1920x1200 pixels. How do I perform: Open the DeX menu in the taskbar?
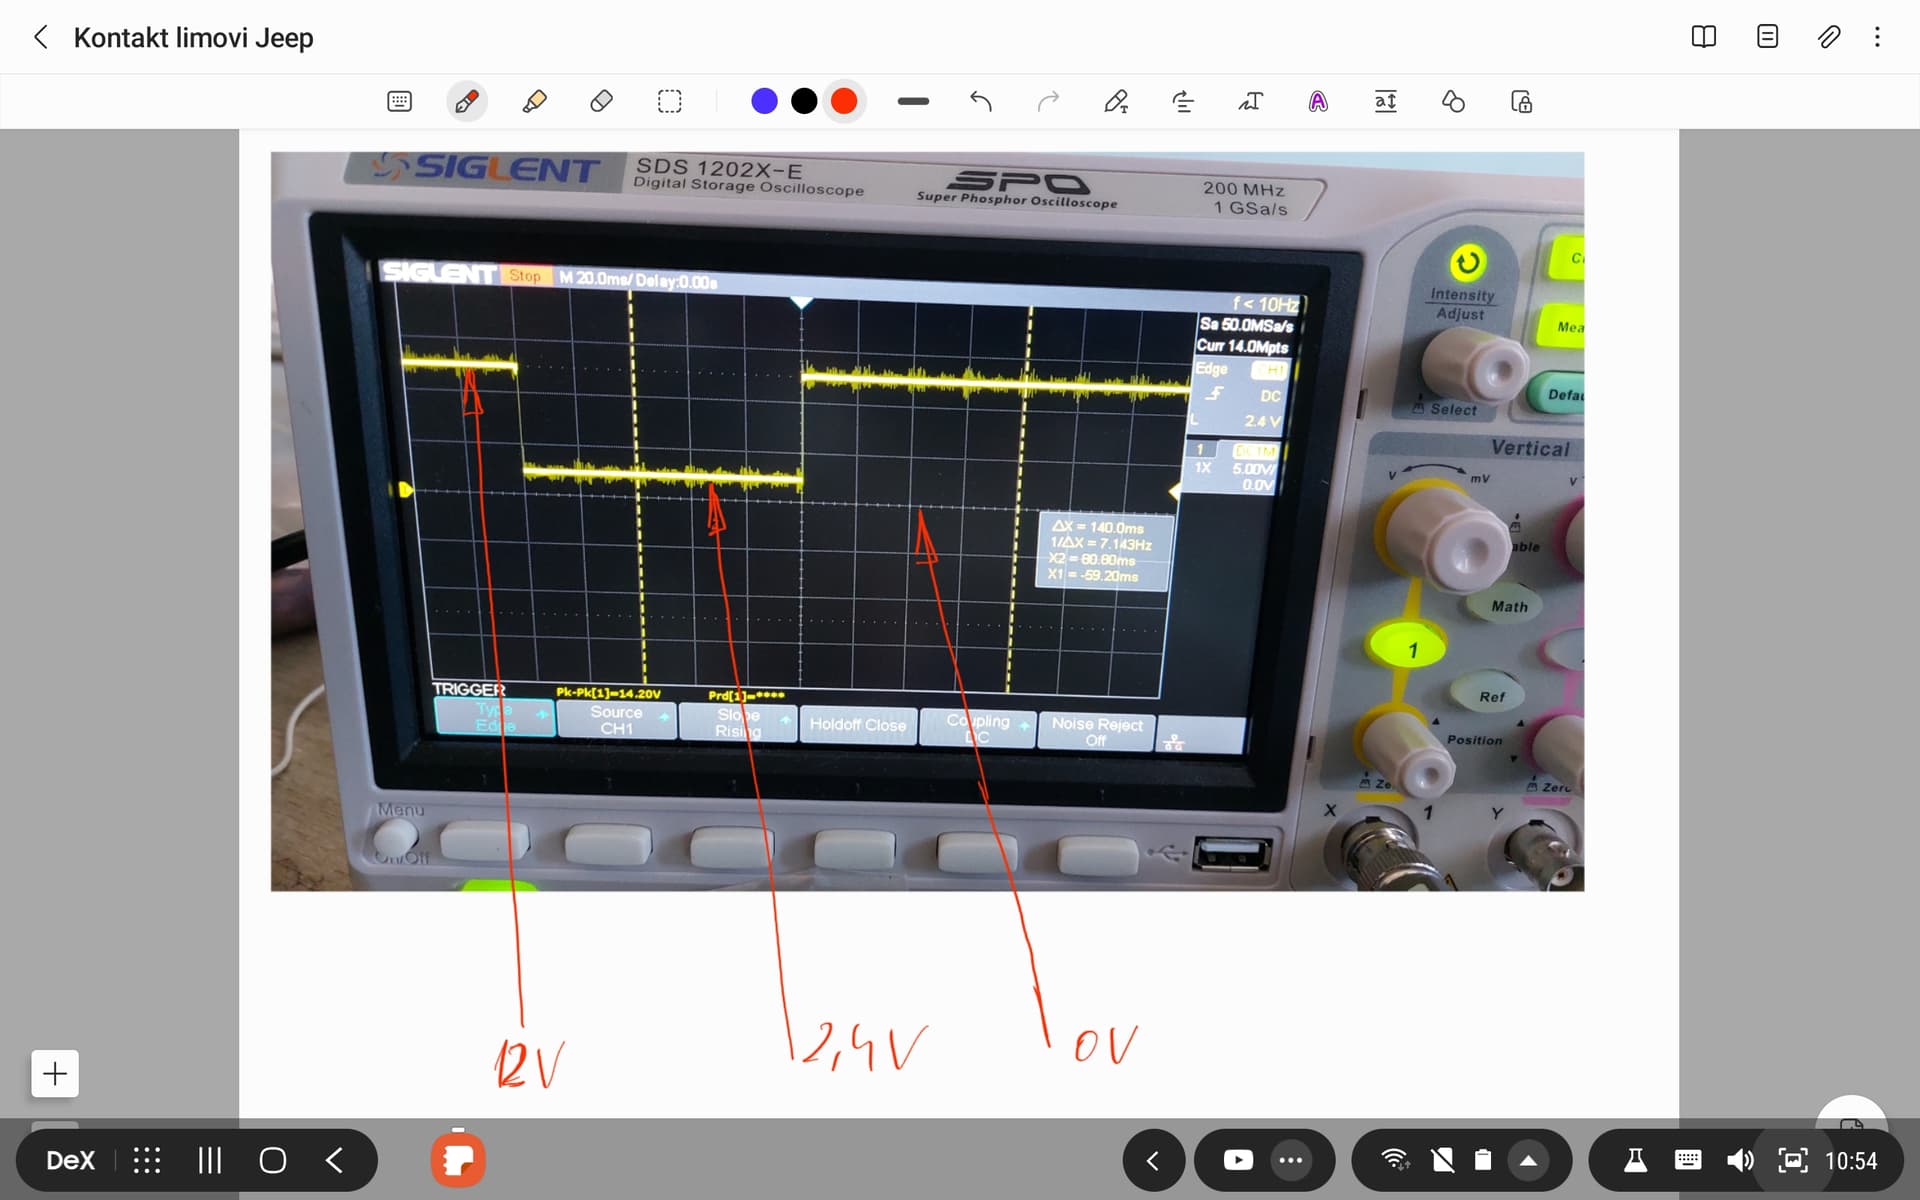(69, 1160)
